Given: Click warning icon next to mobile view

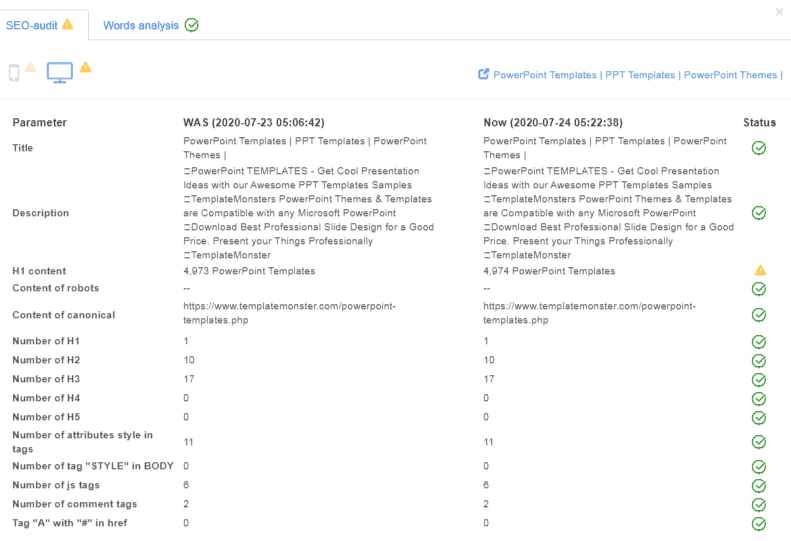Looking at the screenshot, I should tap(31, 67).
